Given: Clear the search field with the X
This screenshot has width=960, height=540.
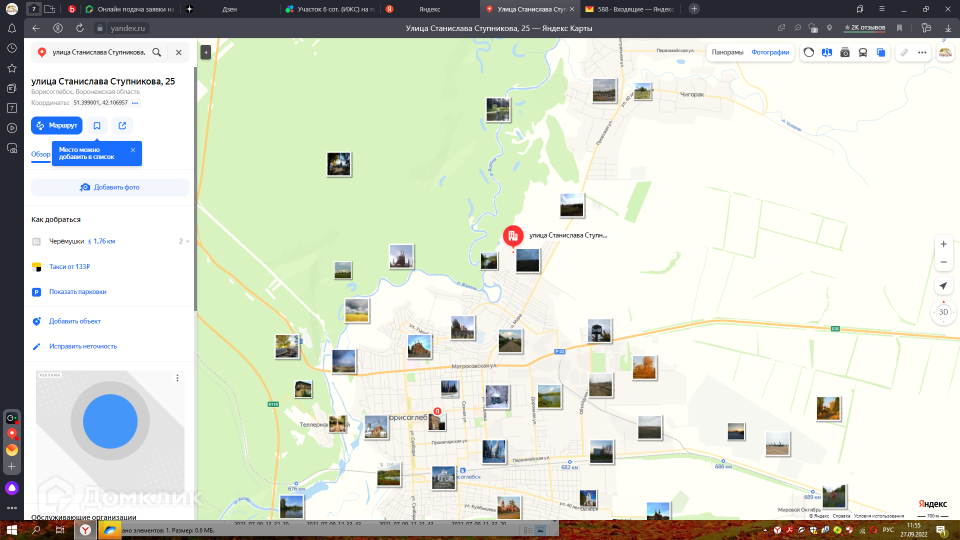Looking at the screenshot, I should [x=179, y=52].
